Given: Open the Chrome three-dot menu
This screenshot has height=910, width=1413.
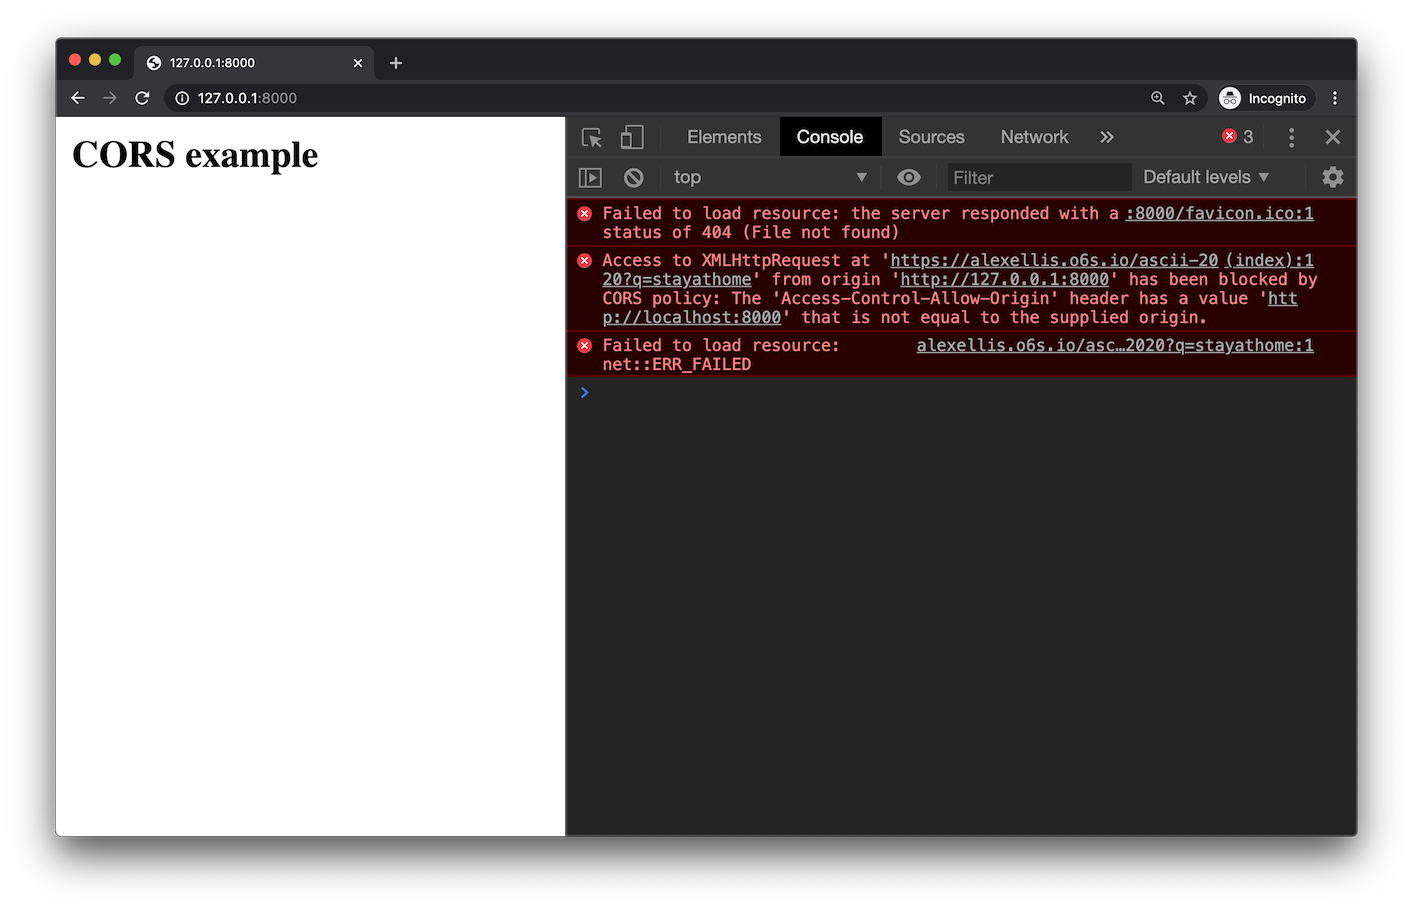Looking at the screenshot, I should pyautogui.click(x=1334, y=98).
